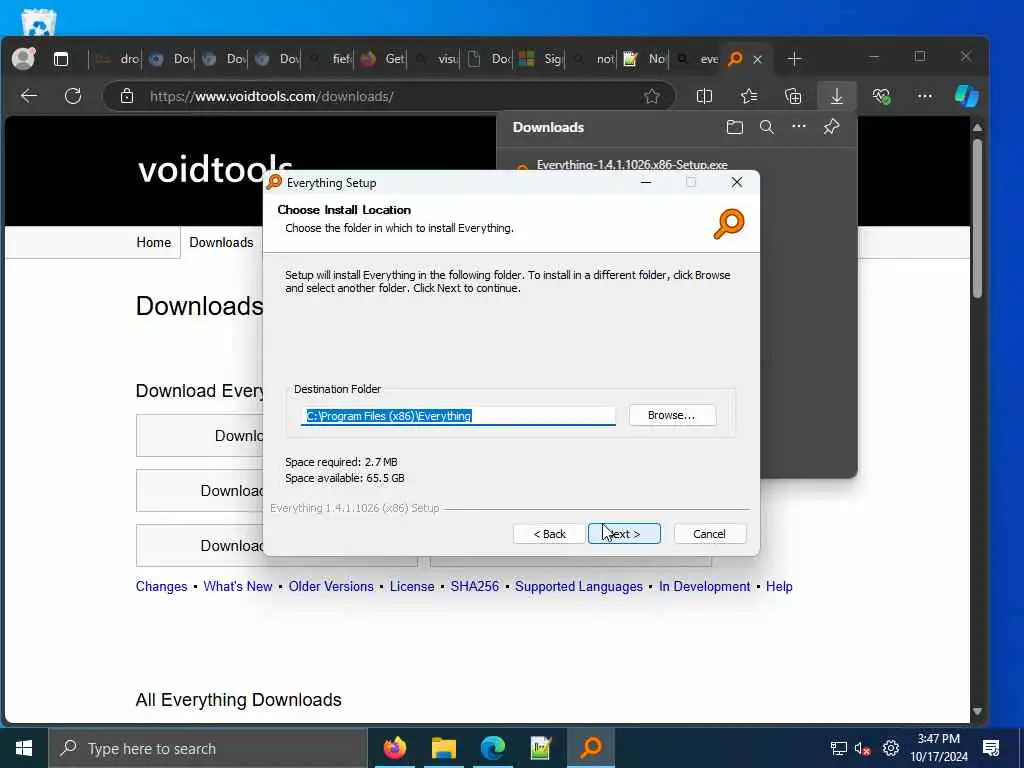Open the License link
Screen dimensions: 1024x768
(x=412, y=586)
